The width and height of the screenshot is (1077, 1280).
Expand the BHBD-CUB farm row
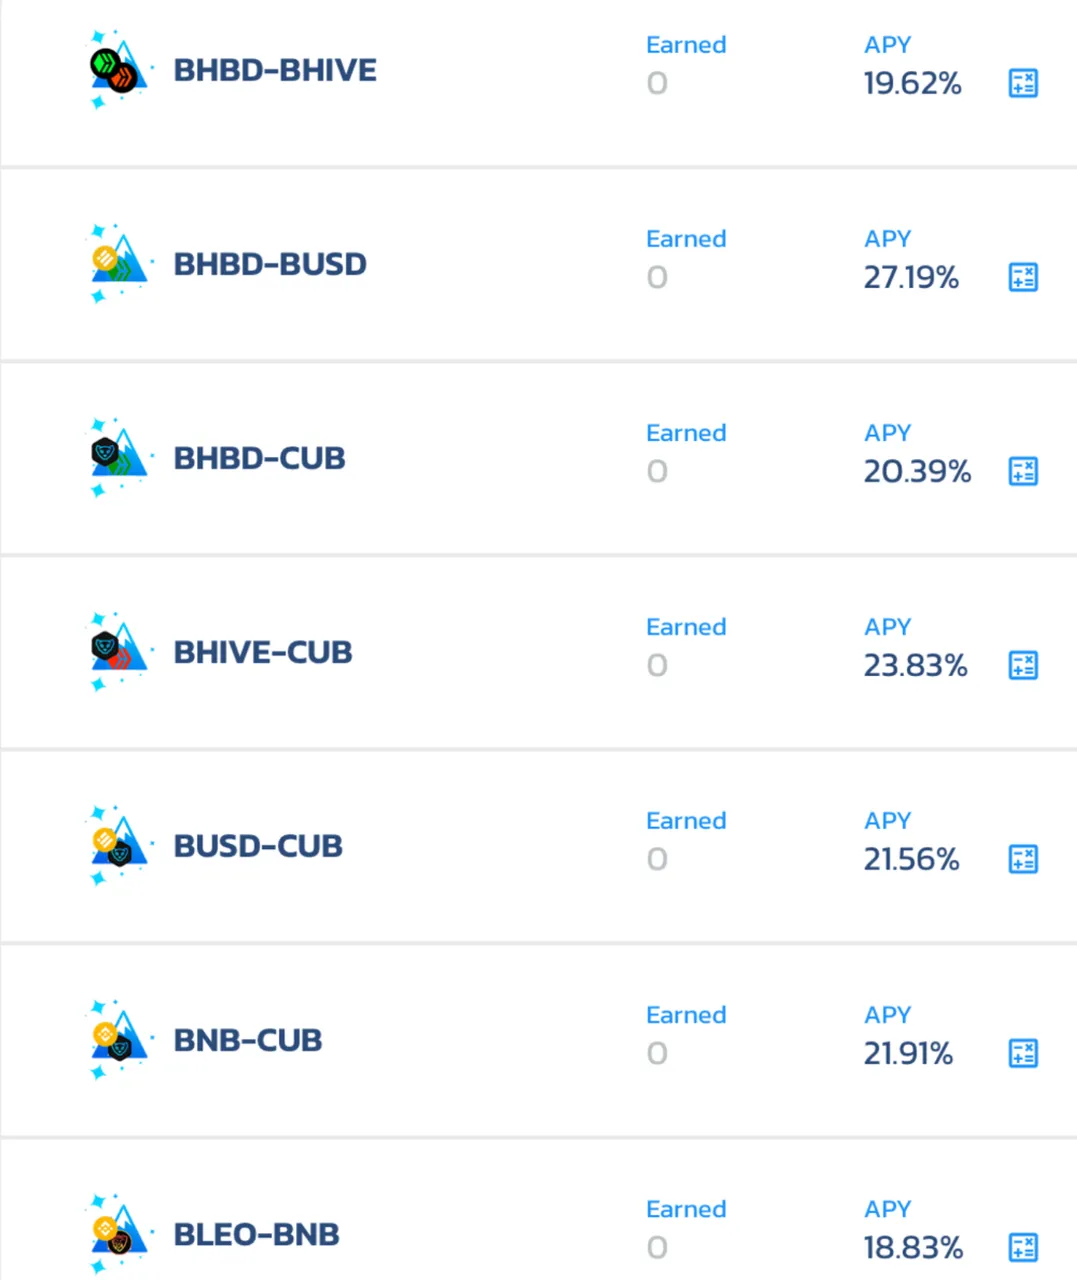[538, 458]
